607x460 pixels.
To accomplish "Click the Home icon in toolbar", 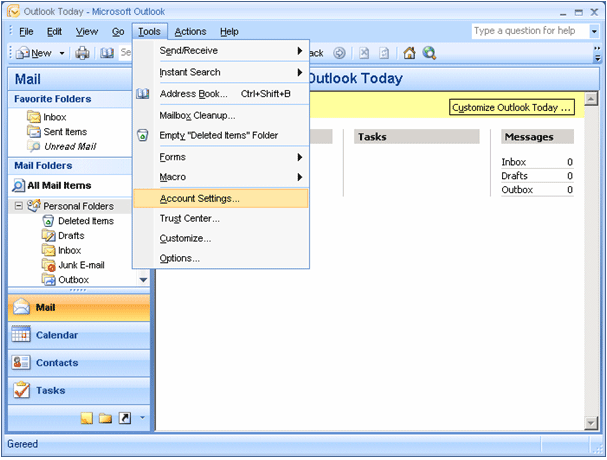I will (409, 53).
